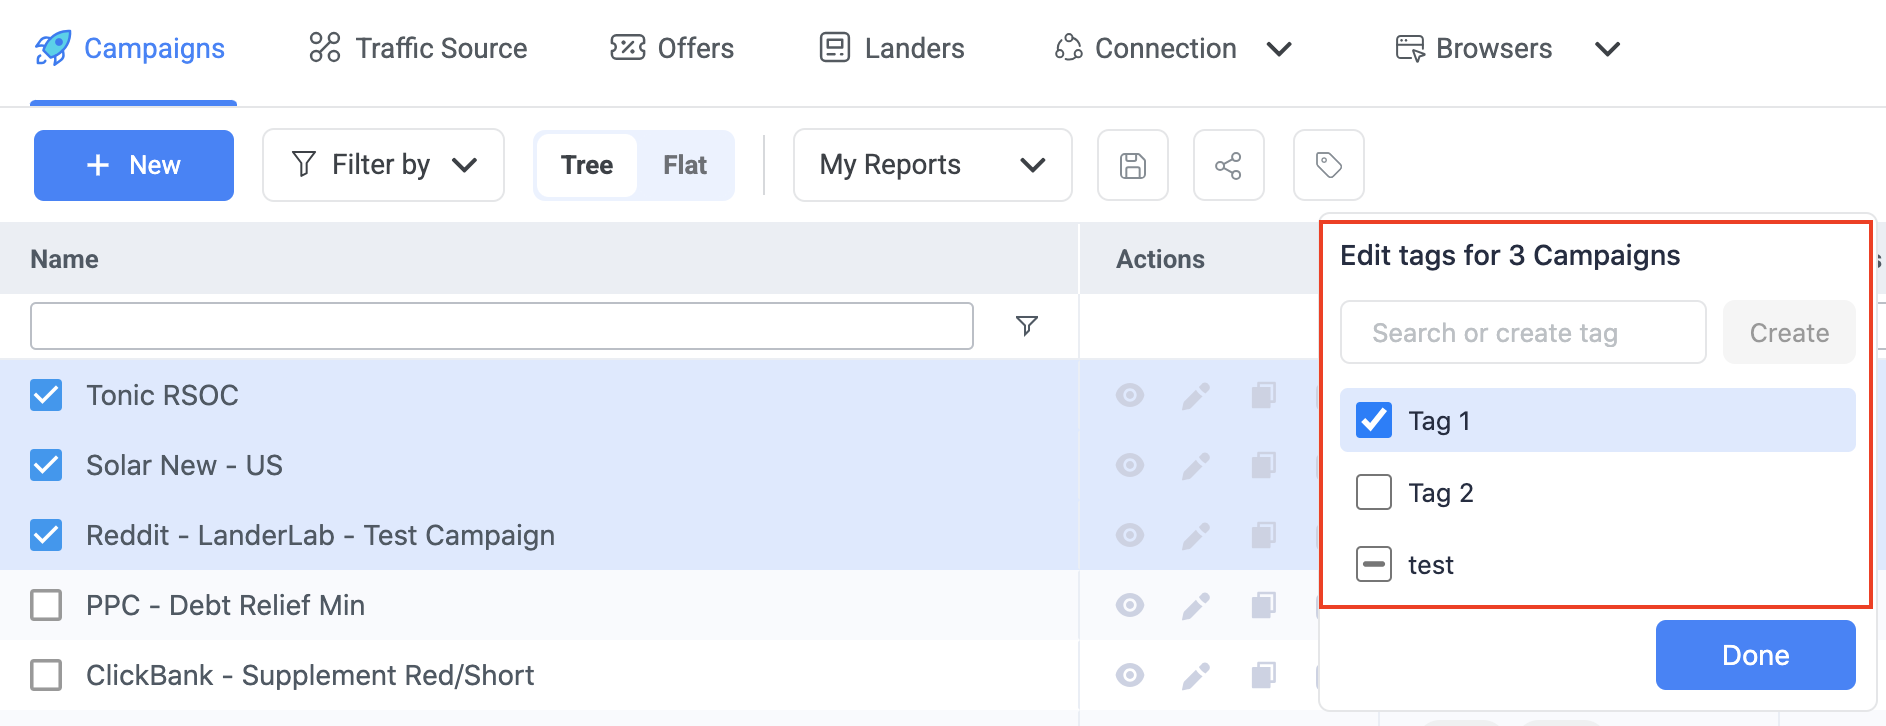Viewport: 1886px width, 726px height.
Task: Click the share report icon
Action: point(1228,165)
